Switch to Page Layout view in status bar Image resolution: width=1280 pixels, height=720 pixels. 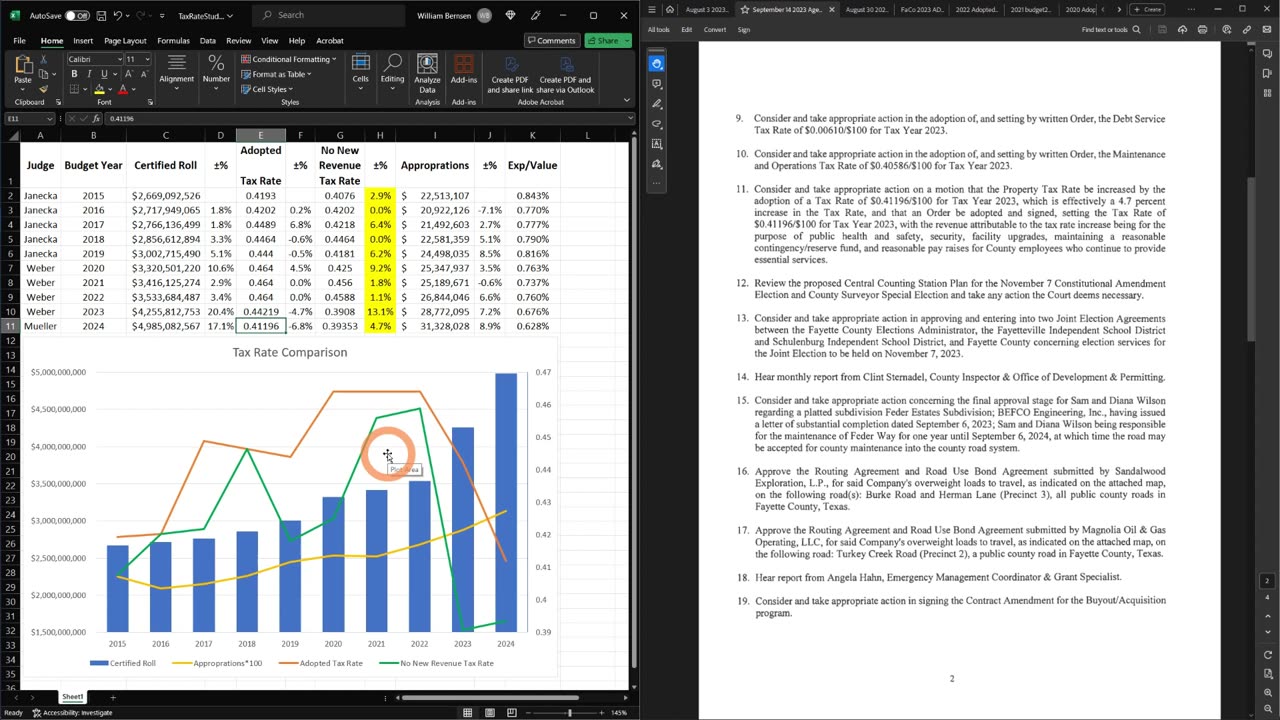coord(488,713)
